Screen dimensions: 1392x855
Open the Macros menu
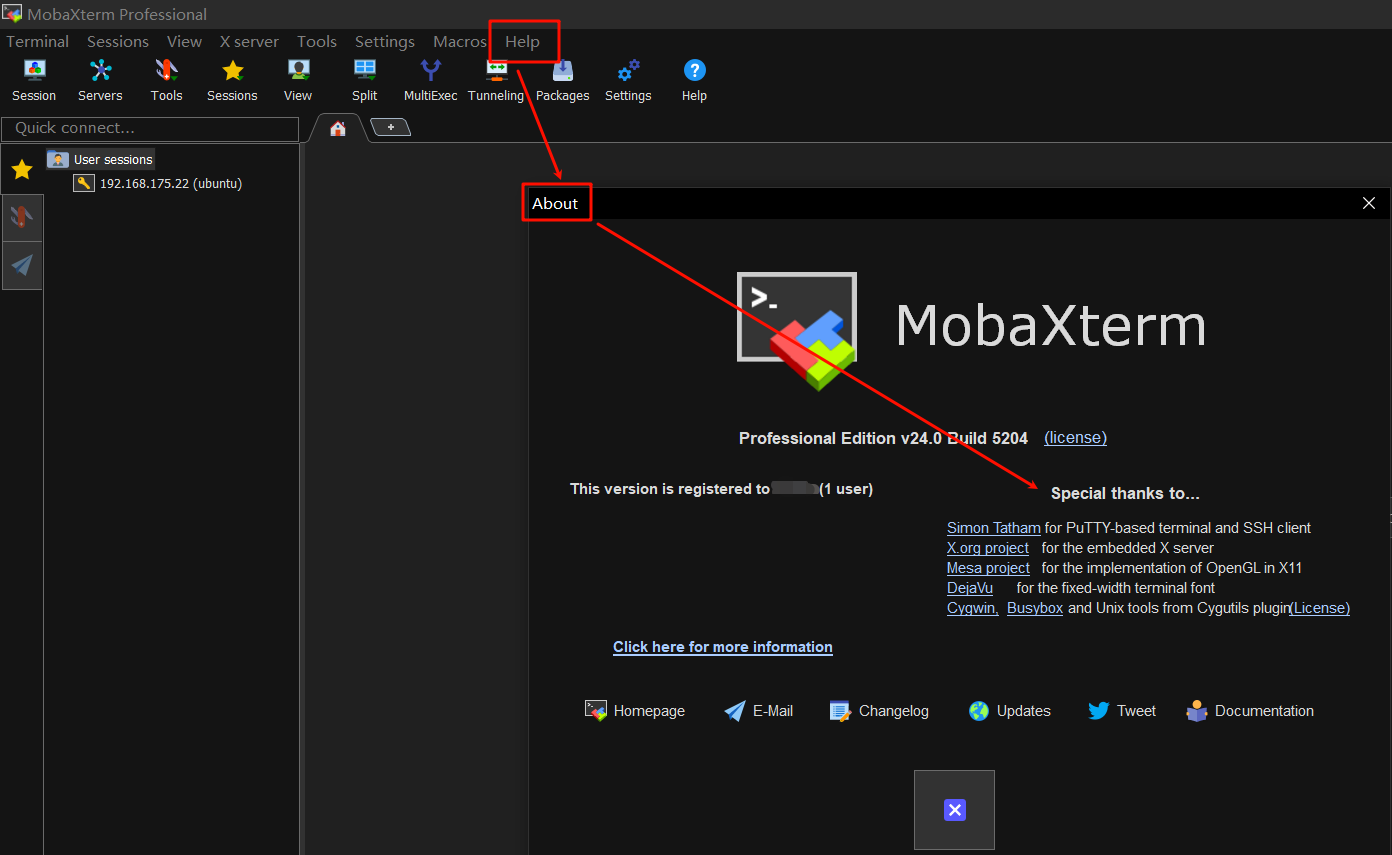pyautogui.click(x=460, y=41)
